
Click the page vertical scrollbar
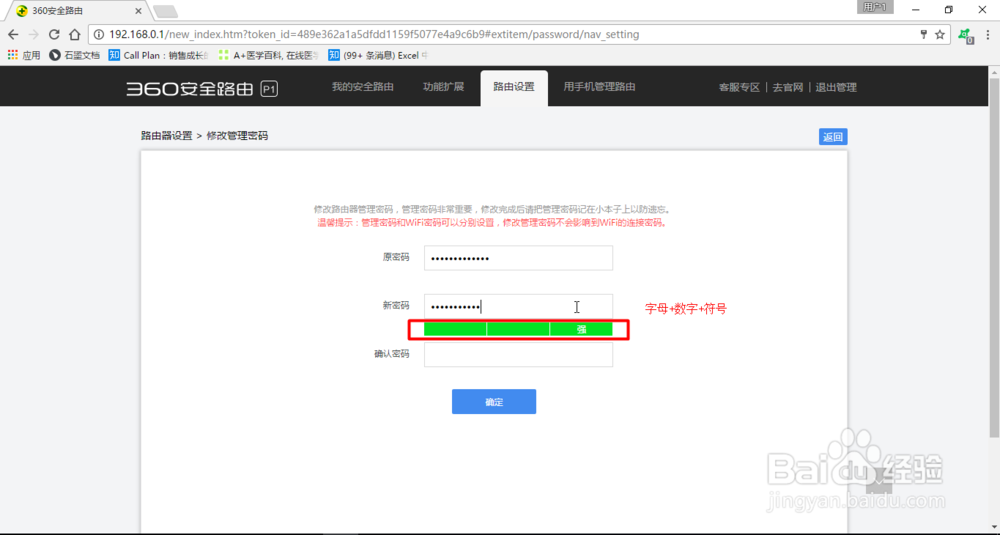point(994,257)
